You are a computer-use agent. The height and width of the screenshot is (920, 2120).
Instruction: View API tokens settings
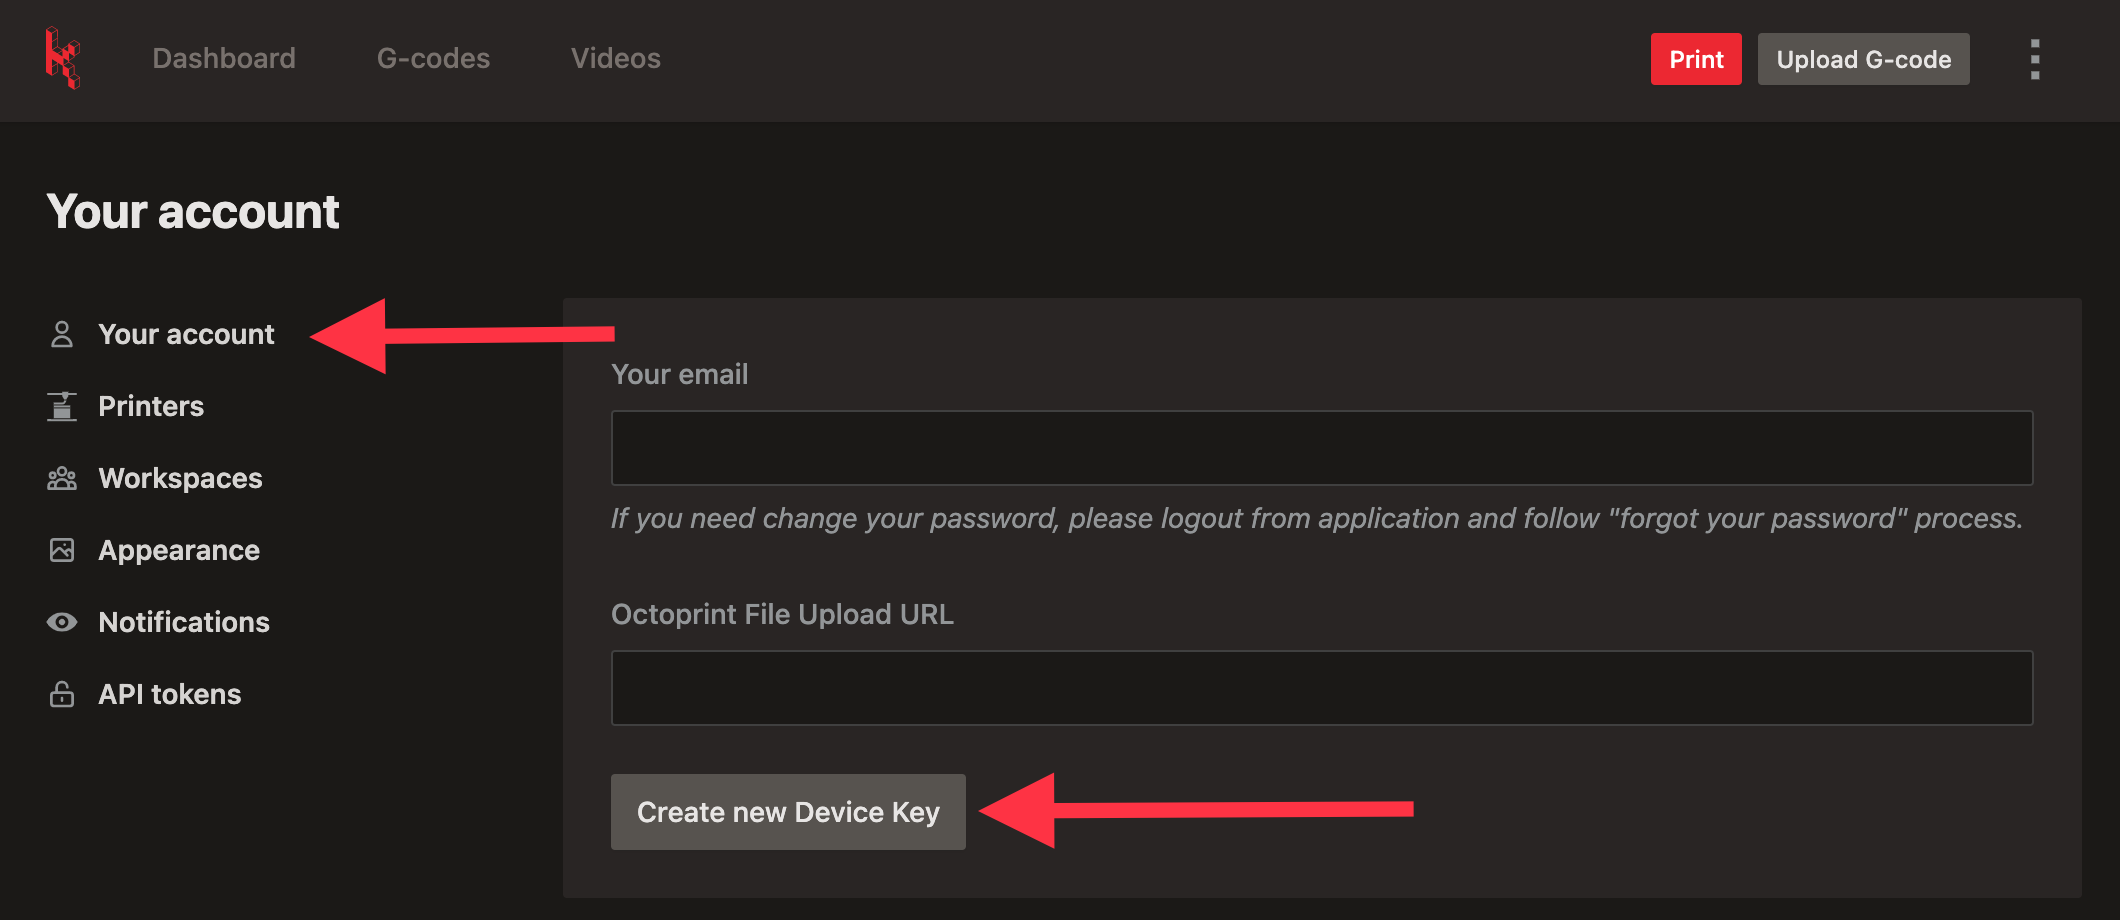(x=169, y=693)
